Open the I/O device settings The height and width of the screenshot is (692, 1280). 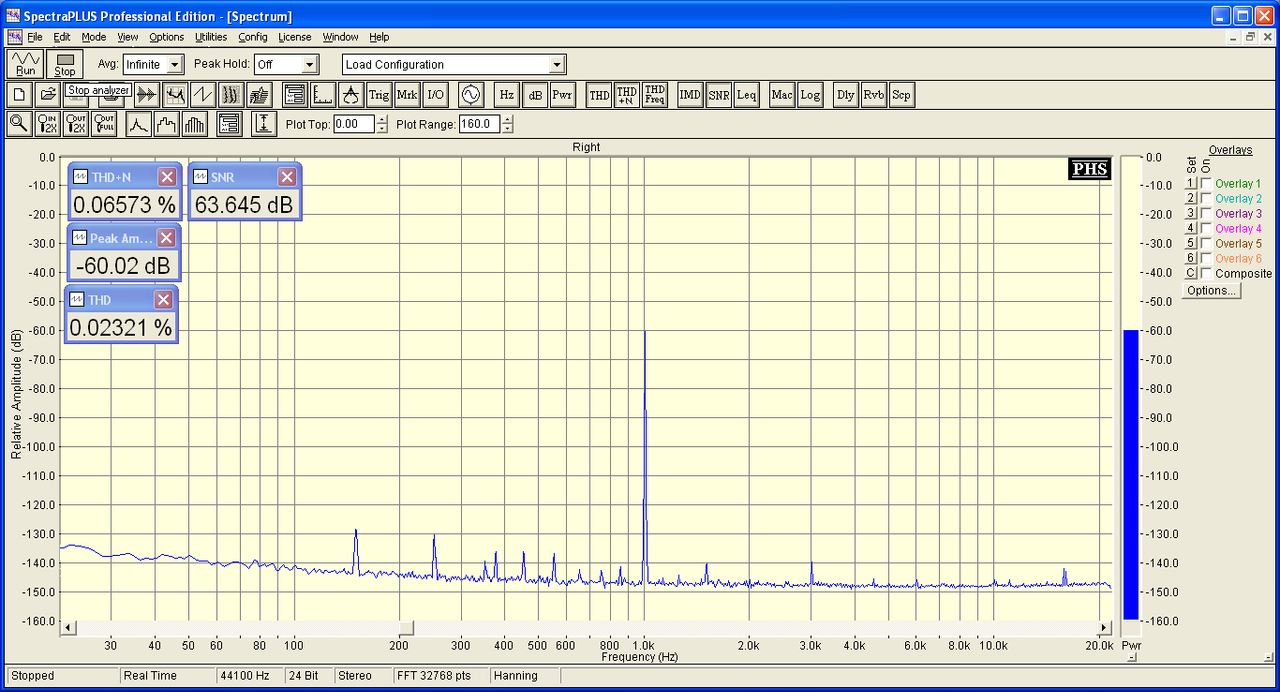coord(435,95)
